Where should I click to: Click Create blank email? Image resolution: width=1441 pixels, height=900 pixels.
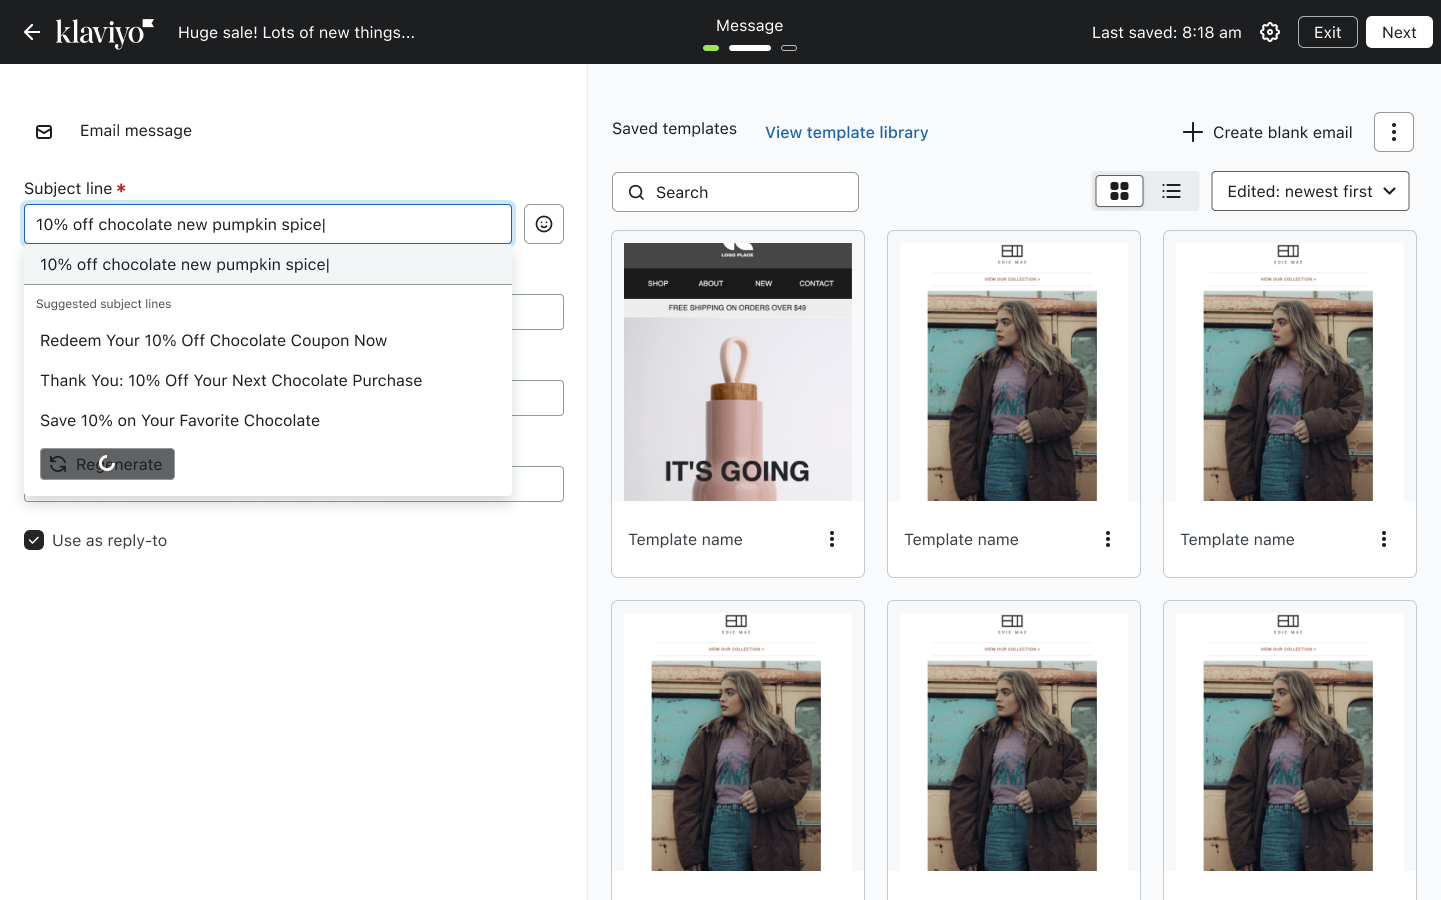(x=1267, y=132)
